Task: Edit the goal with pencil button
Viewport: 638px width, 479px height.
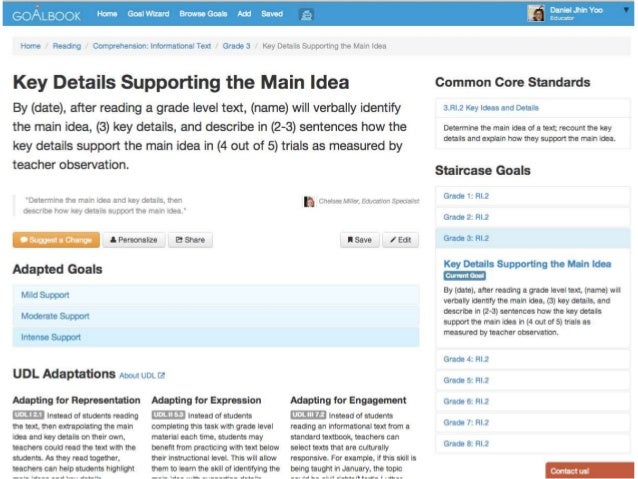Action: point(400,240)
